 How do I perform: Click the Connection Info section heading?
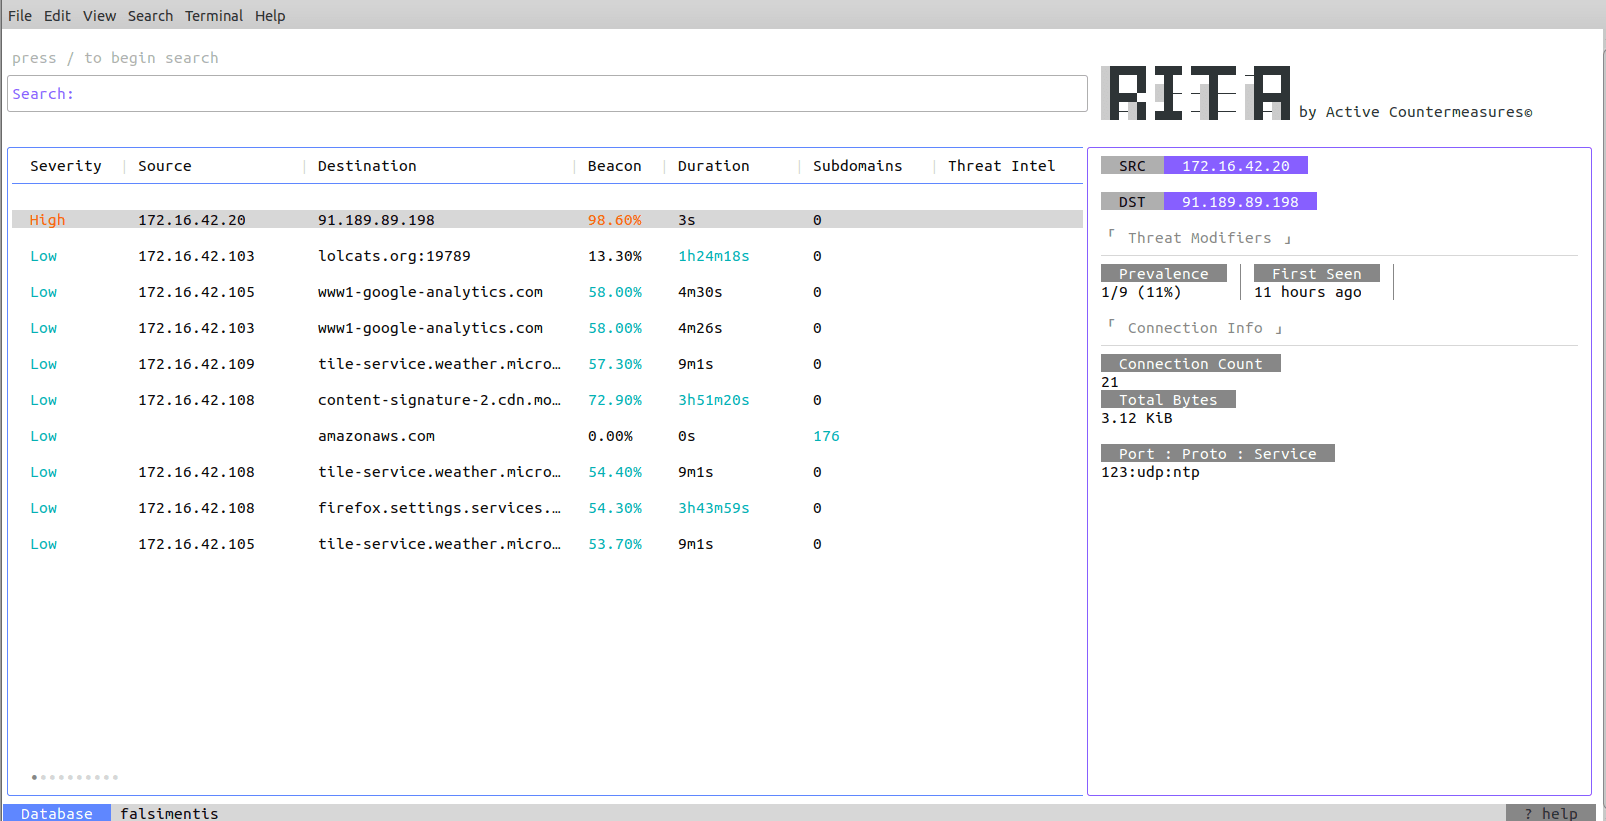point(1195,328)
